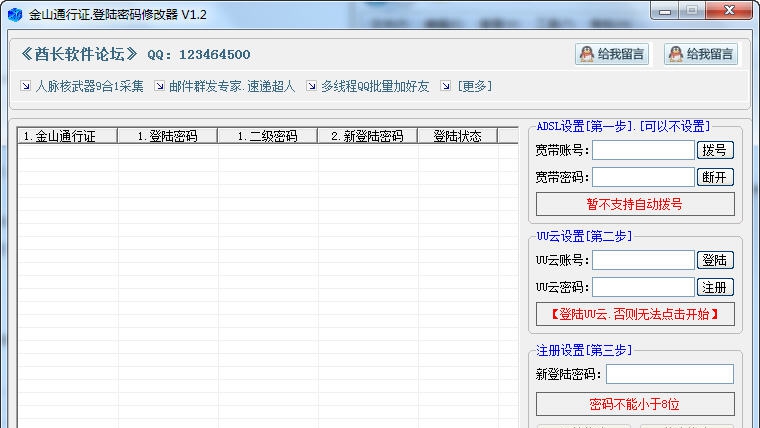Click the second 给我留言 button
Screen dimensions: 760x428
701,54
